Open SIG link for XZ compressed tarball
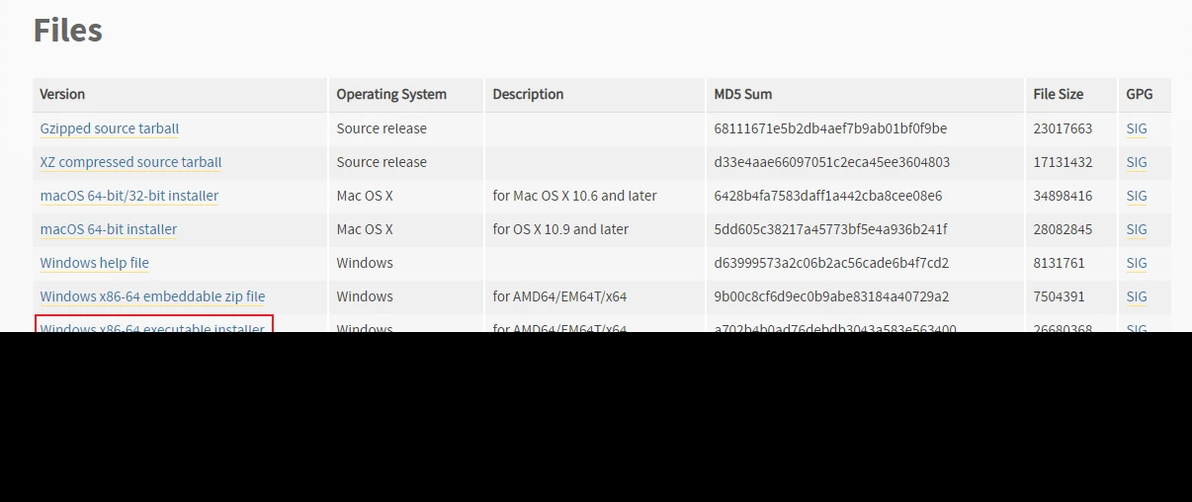Image resolution: width=1192 pixels, height=502 pixels. 1136,162
